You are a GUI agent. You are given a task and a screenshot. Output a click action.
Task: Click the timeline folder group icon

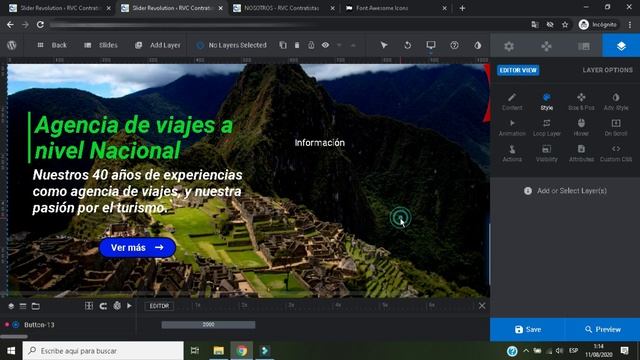click(x=36, y=306)
